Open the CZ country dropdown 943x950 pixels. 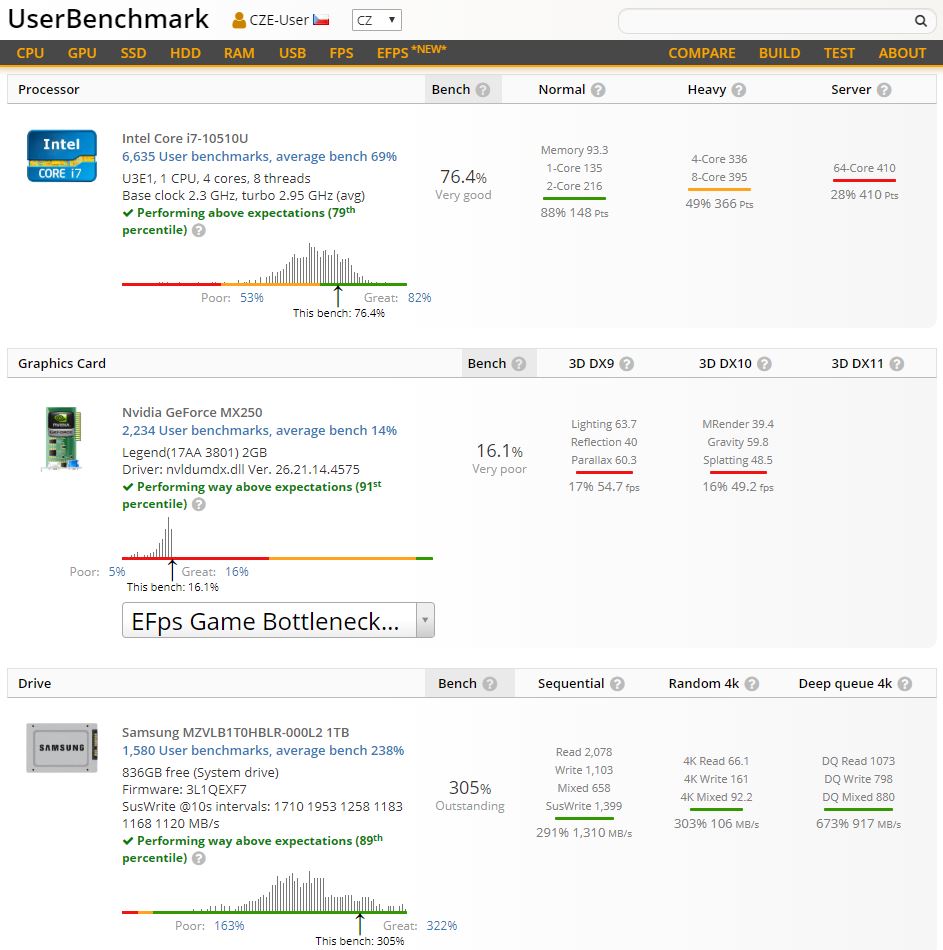pyautogui.click(x=376, y=20)
